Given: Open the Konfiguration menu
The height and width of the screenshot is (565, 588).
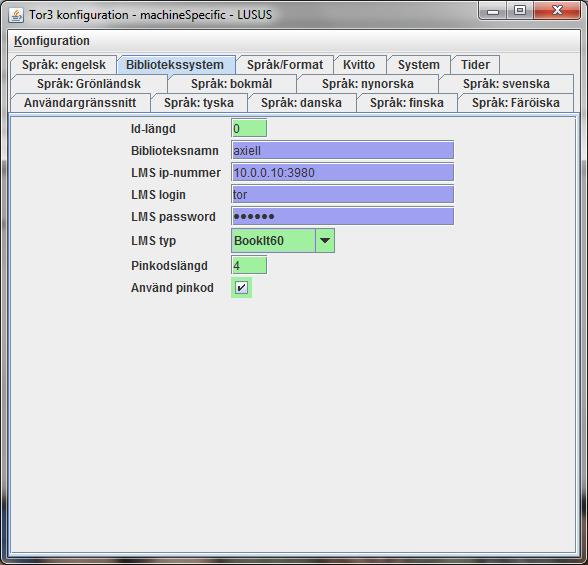Looking at the screenshot, I should point(52,40).
